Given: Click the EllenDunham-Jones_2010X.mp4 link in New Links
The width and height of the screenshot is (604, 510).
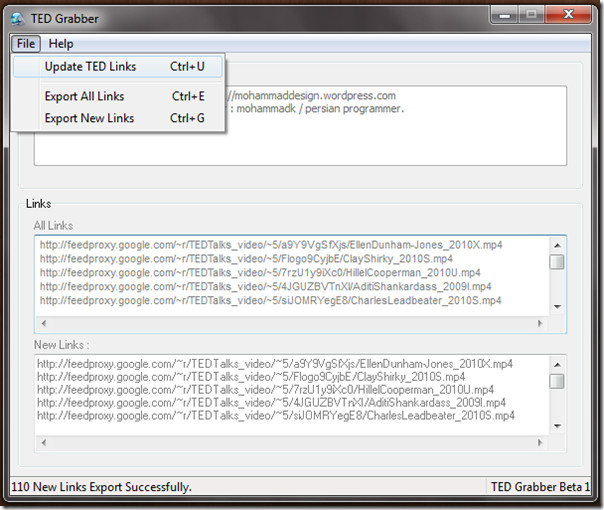Looking at the screenshot, I should point(275,364).
